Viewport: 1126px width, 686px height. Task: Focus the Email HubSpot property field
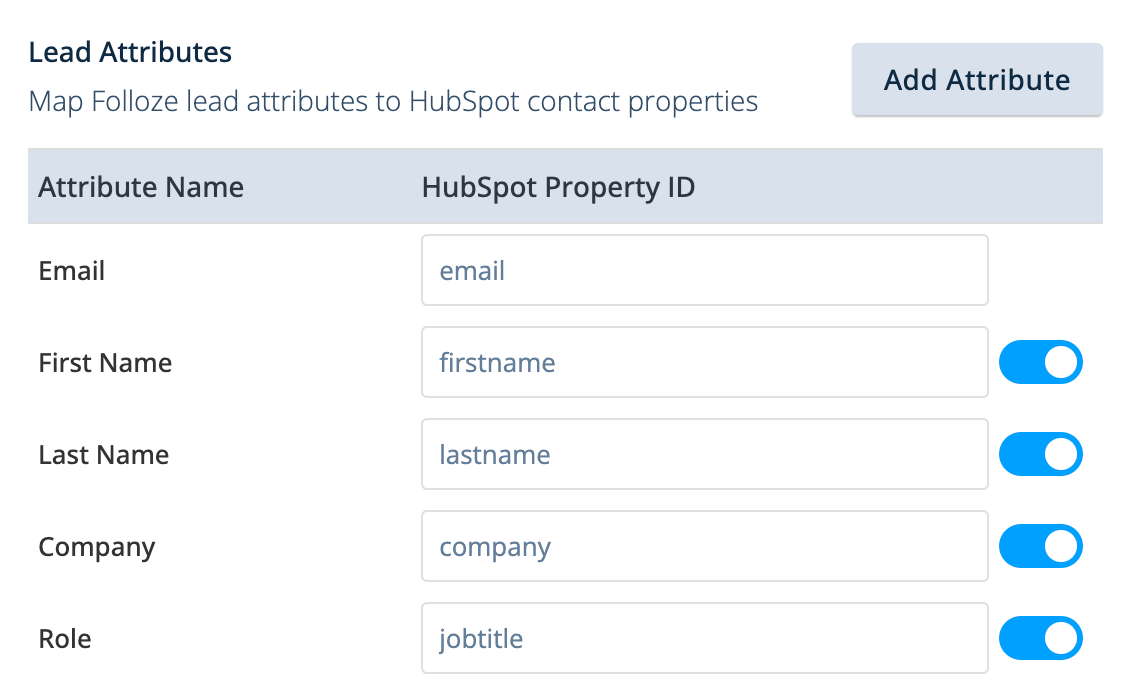[704, 270]
